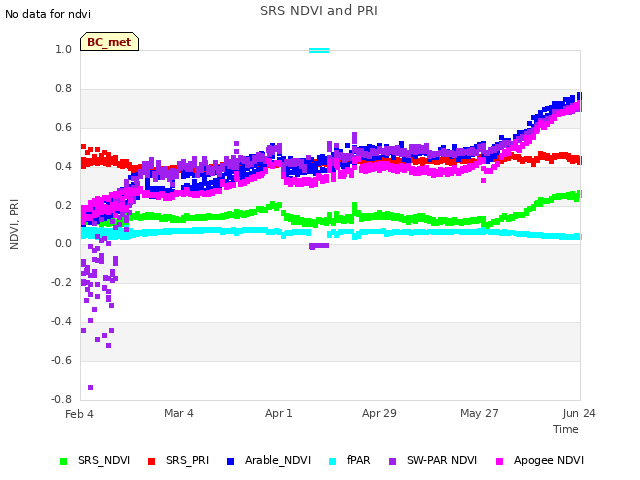Click the -0.2 y-axis tick label
Screen dimensions: 640x480
pos(61,282)
